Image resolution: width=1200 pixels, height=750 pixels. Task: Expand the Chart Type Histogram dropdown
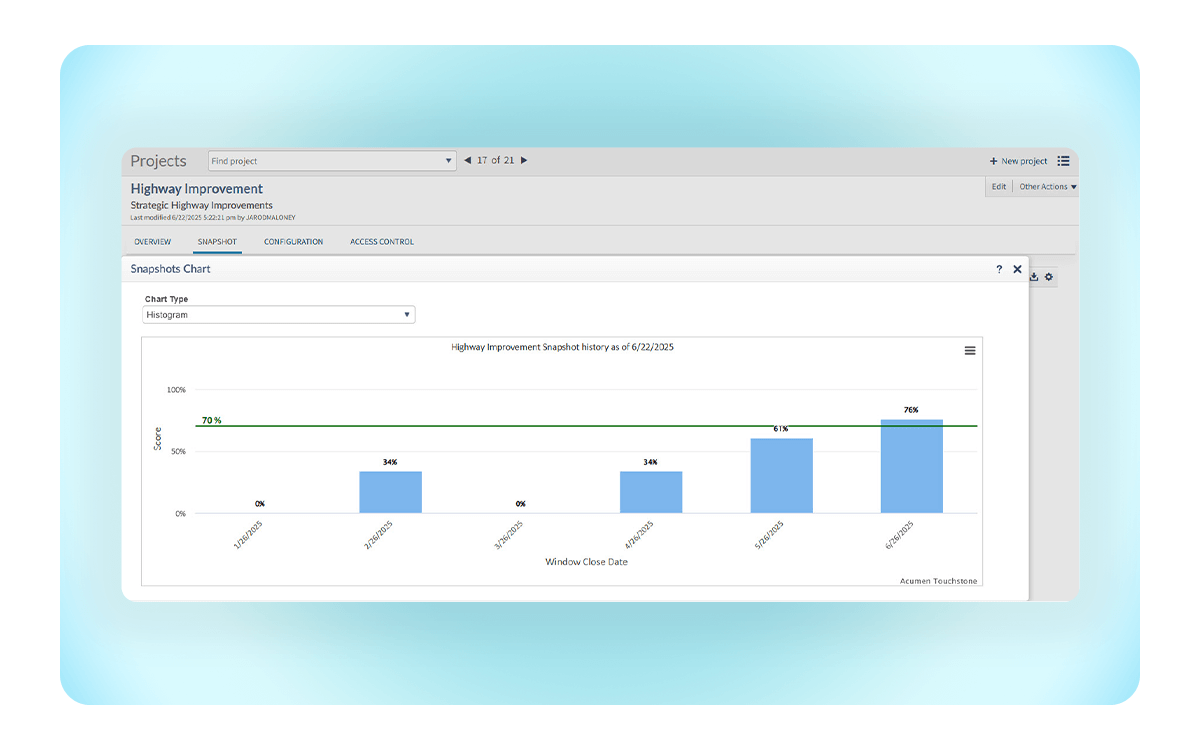(x=279, y=315)
